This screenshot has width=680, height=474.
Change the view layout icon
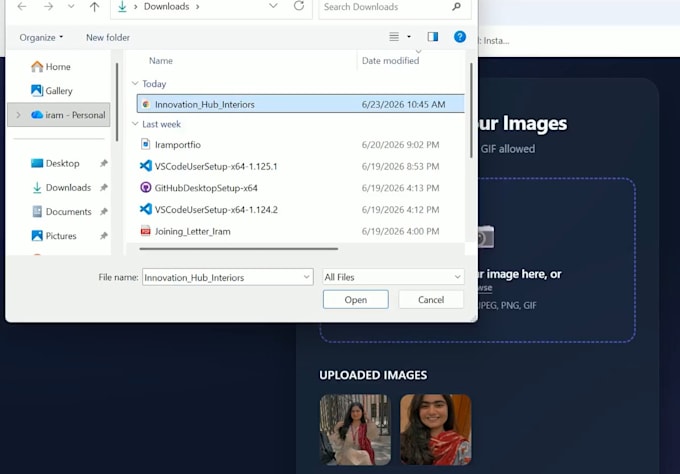pyautogui.click(x=394, y=37)
